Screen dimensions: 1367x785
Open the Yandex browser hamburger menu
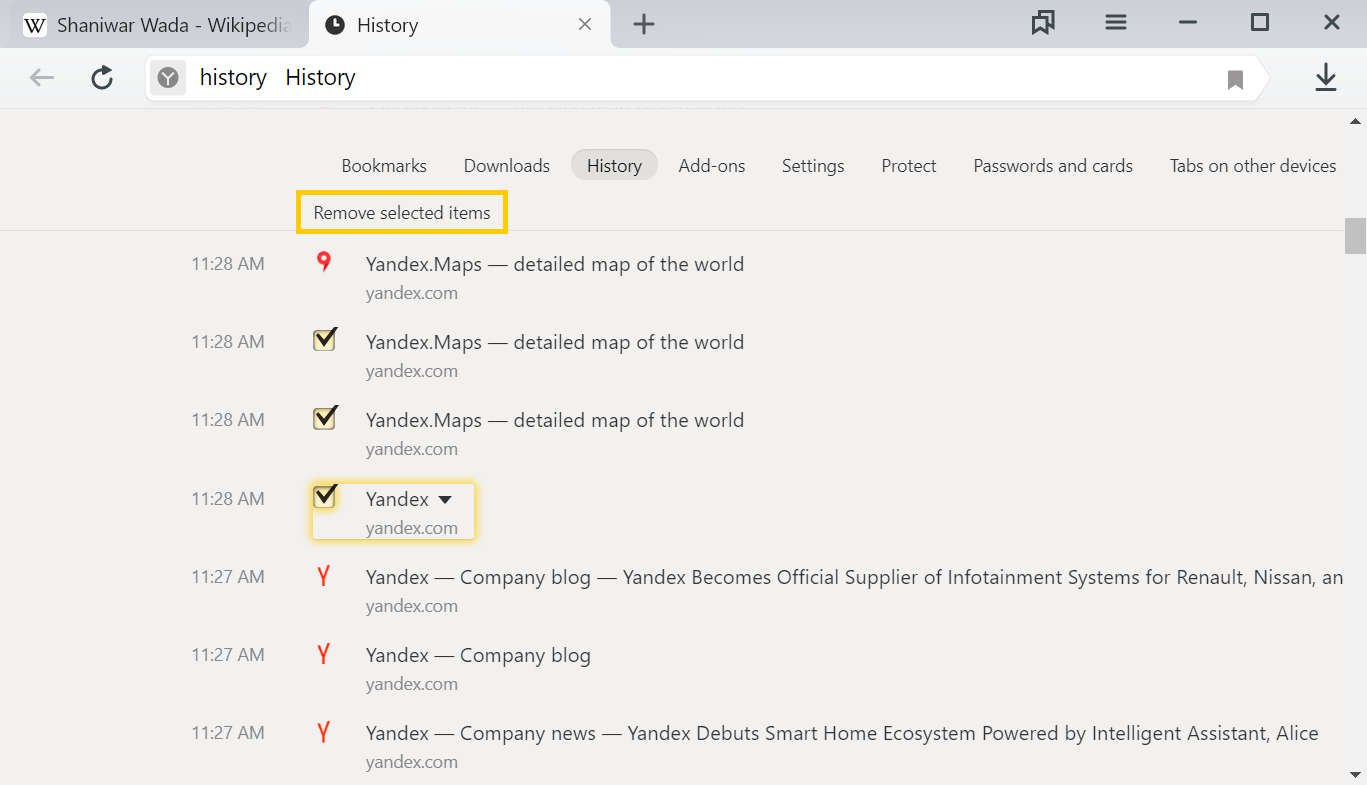click(1116, 22)
